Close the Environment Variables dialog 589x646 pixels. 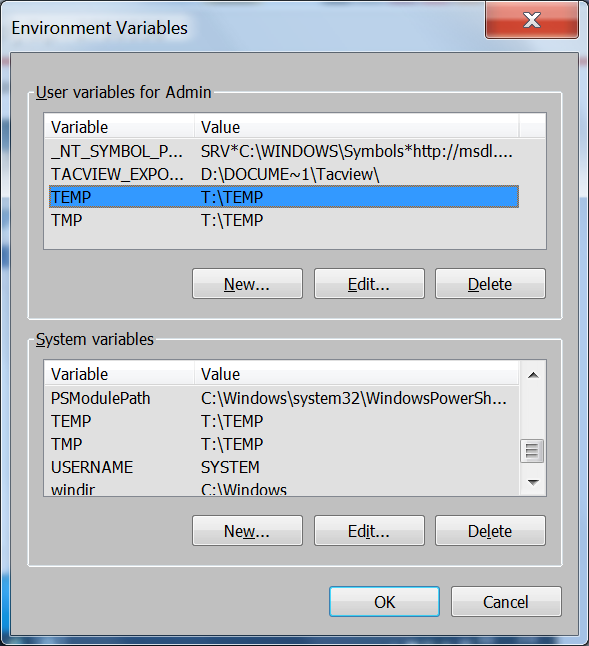[x=532, y=20]
